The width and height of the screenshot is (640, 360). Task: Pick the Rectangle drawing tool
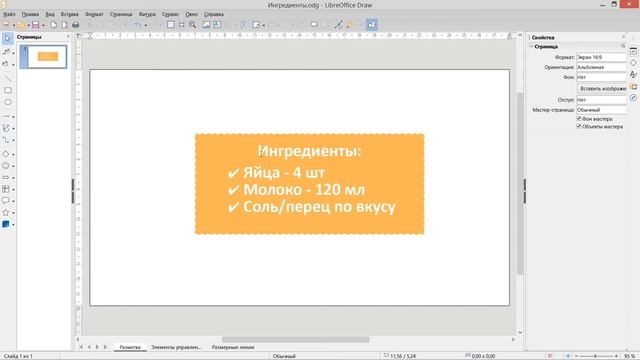(8, 90)
